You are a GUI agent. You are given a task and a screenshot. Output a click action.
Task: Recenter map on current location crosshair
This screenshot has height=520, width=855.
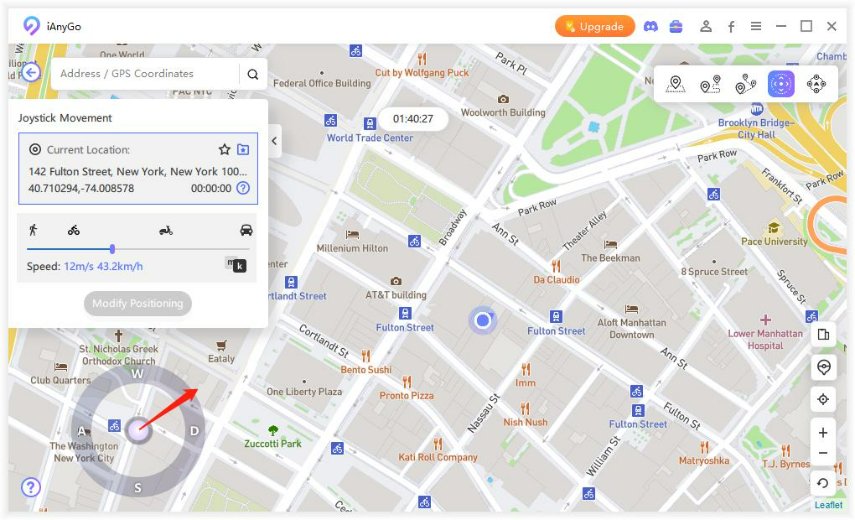coord(823,399)
